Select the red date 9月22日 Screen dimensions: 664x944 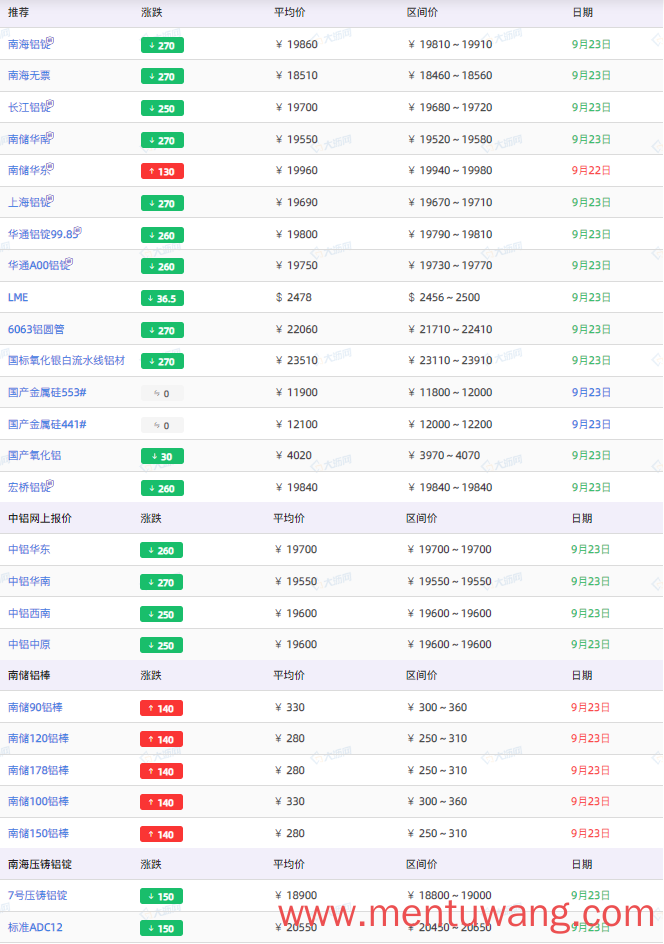pos(591,171)
